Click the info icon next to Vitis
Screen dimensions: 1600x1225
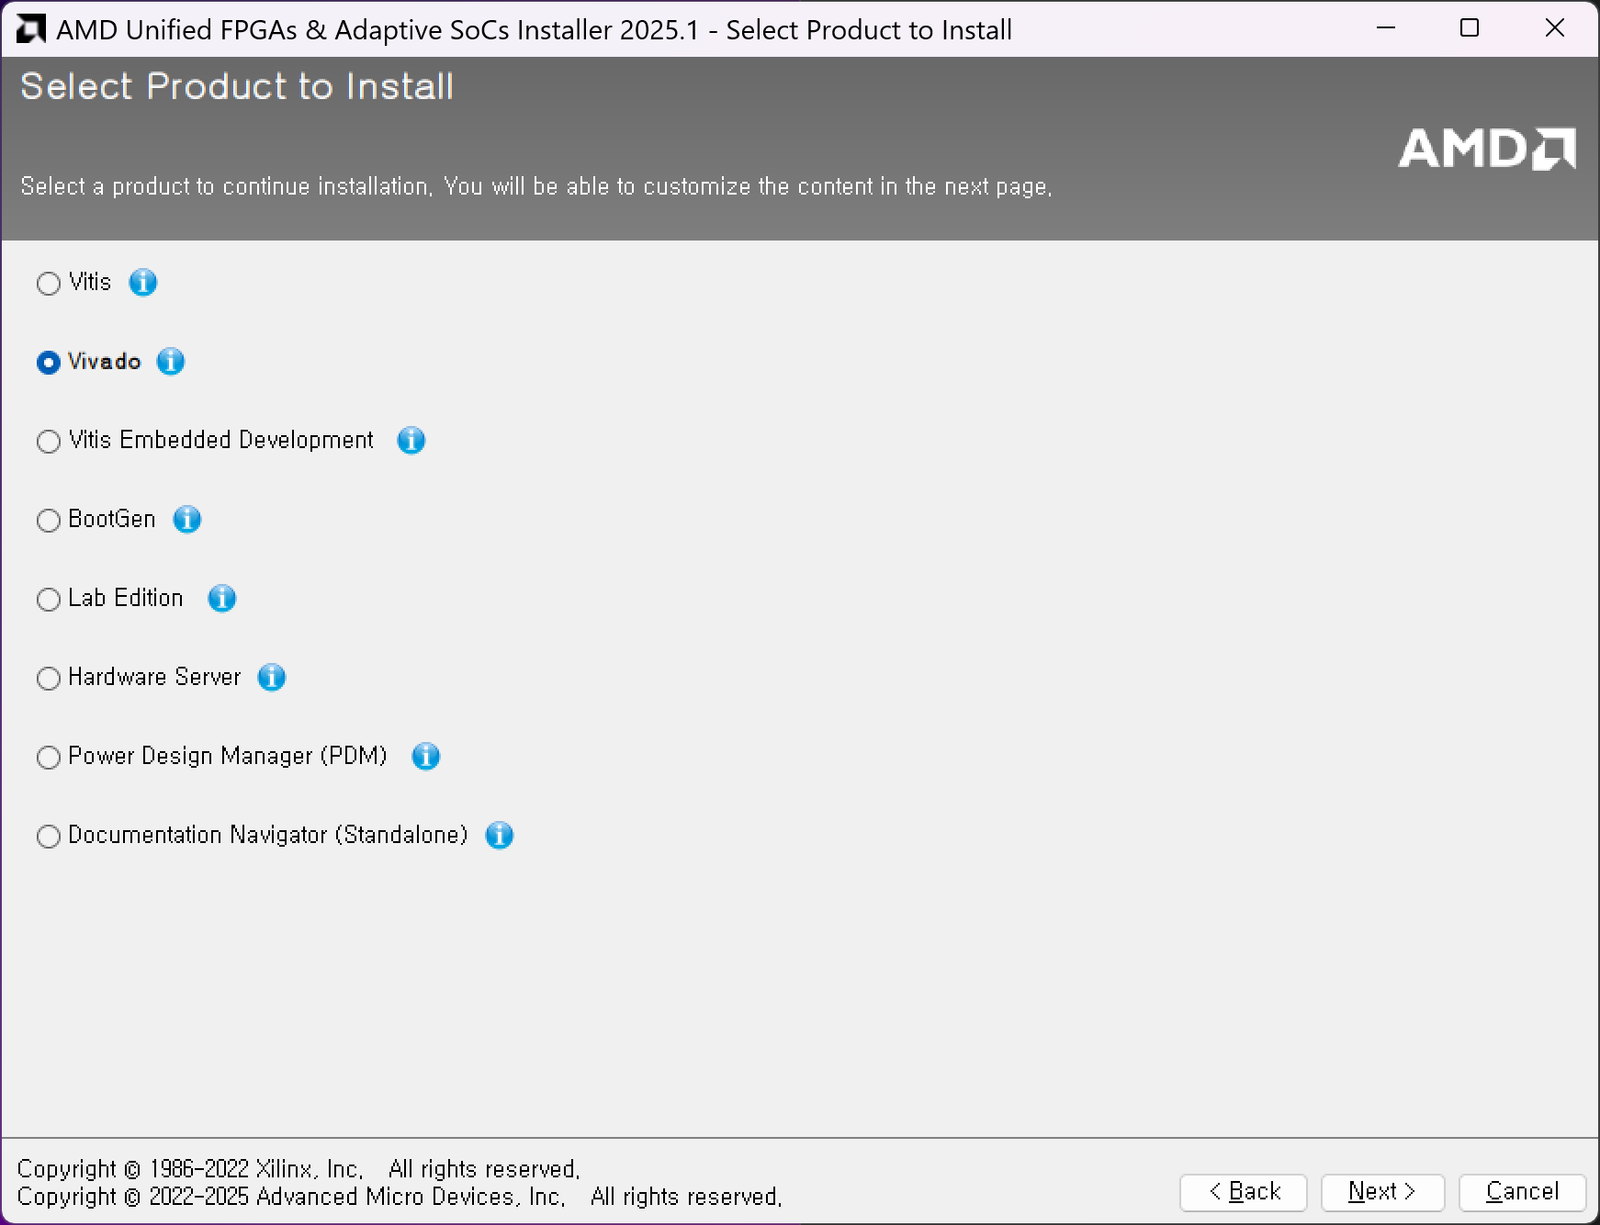[x=143, y=283]
